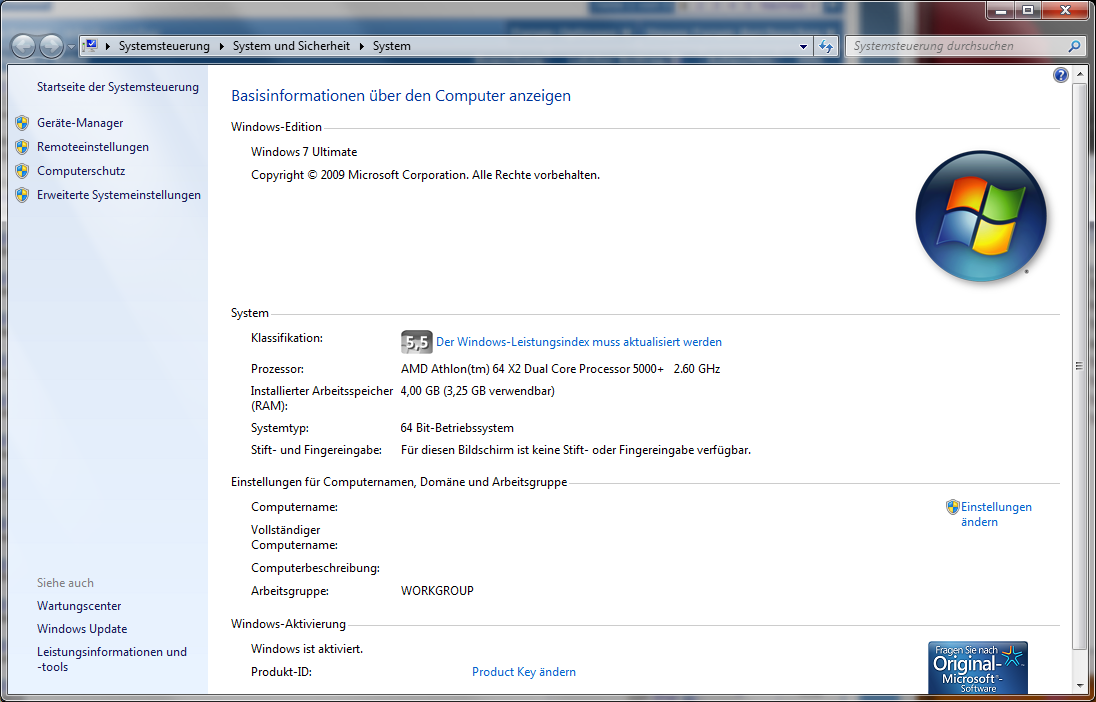Click the 4,00 GB RAM value
This screenshot has width=1096, height=702.
click(x=477, y=391)
